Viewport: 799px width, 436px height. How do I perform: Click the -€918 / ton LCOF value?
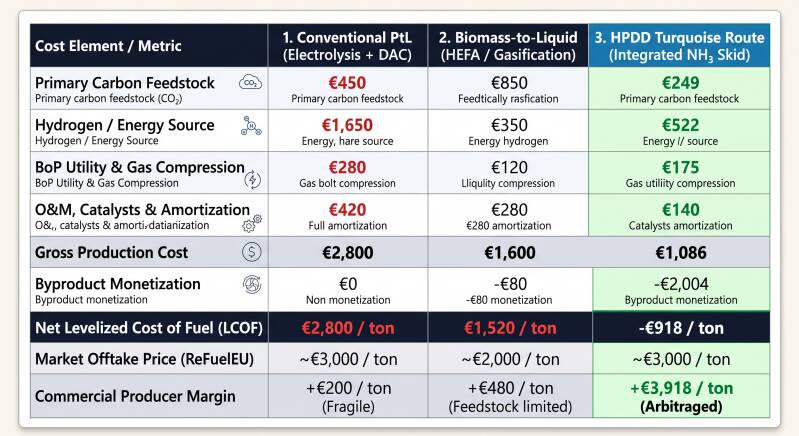pyautogui.click(x=681, y=328)
